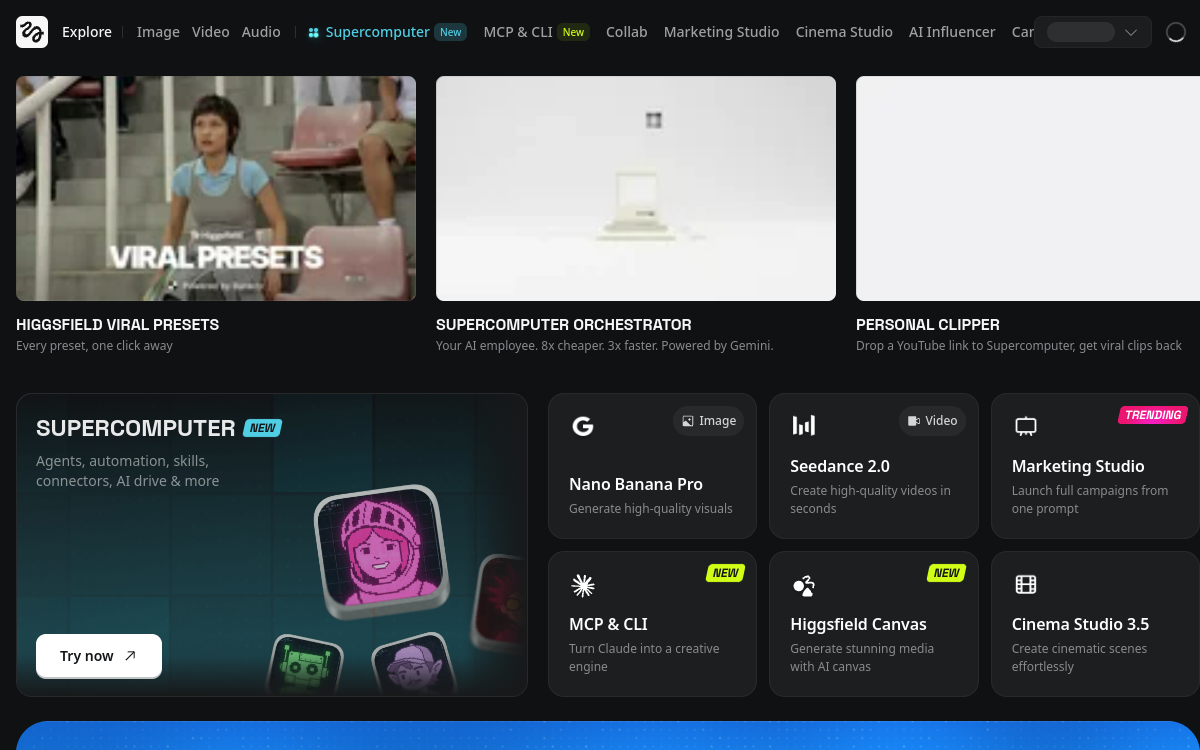Image resolution: width=1200 pixels, height=750 pixels.
Task: Click the New badge next to Supercomputer nav
Action: (451, 32)
